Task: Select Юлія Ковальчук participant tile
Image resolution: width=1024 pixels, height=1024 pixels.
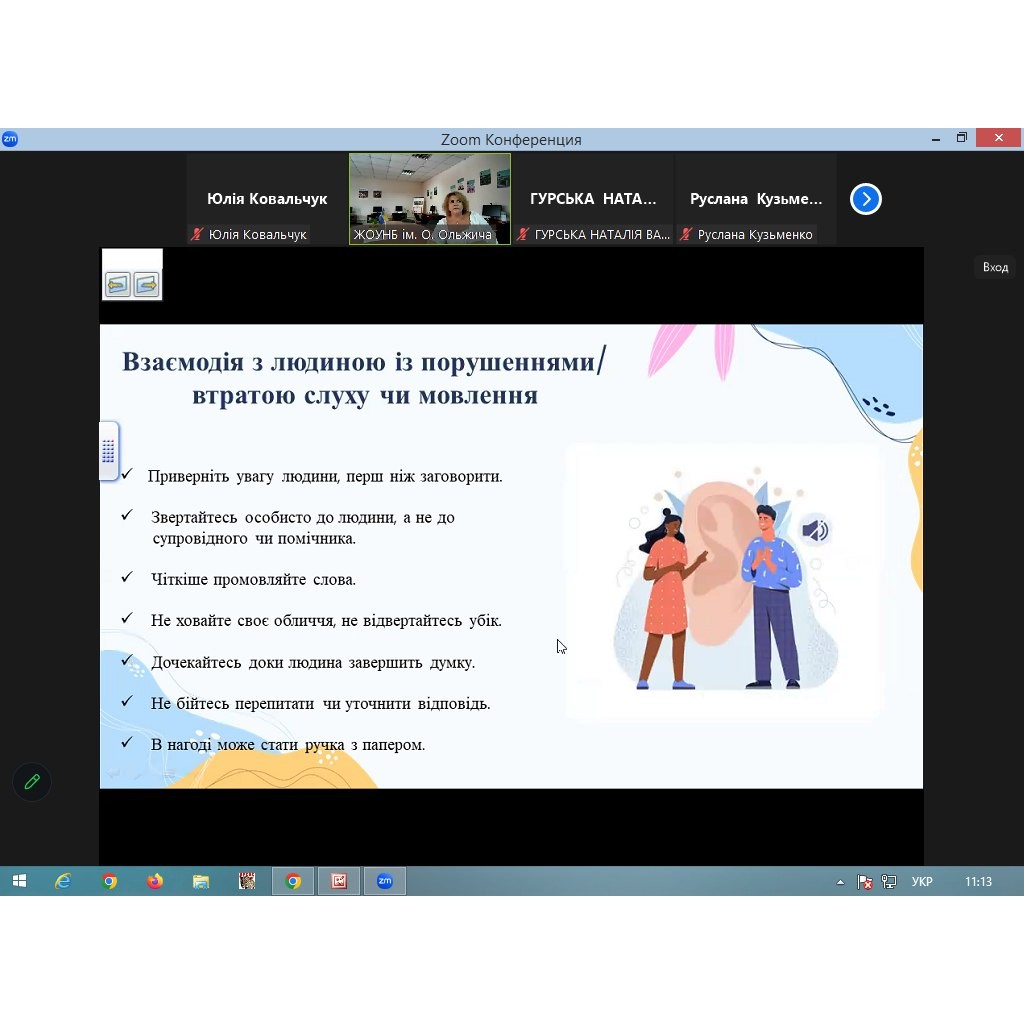Action: (266, 199)
